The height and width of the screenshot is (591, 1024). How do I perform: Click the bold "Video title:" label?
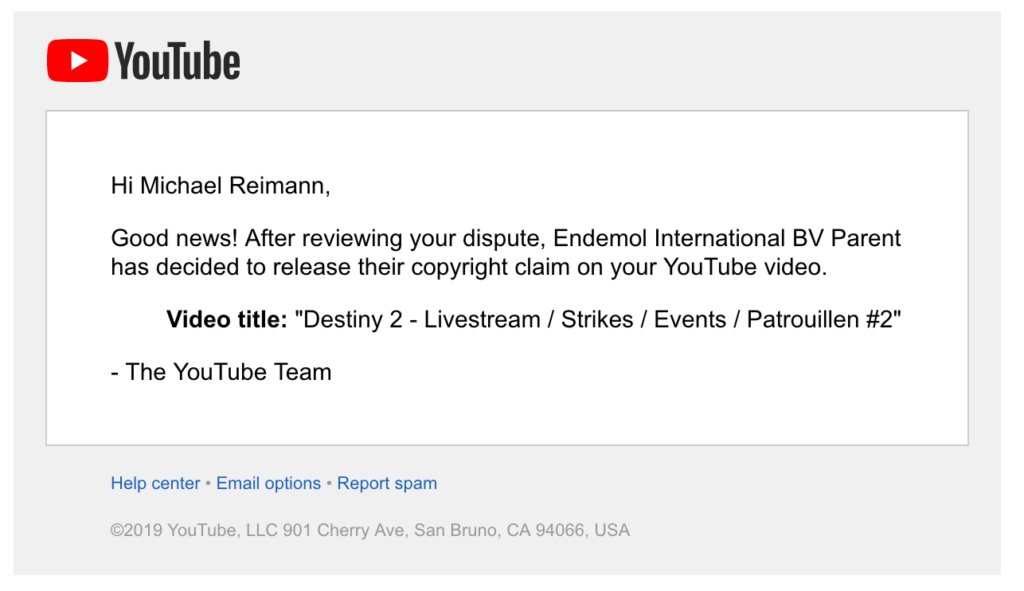[227, 319]
